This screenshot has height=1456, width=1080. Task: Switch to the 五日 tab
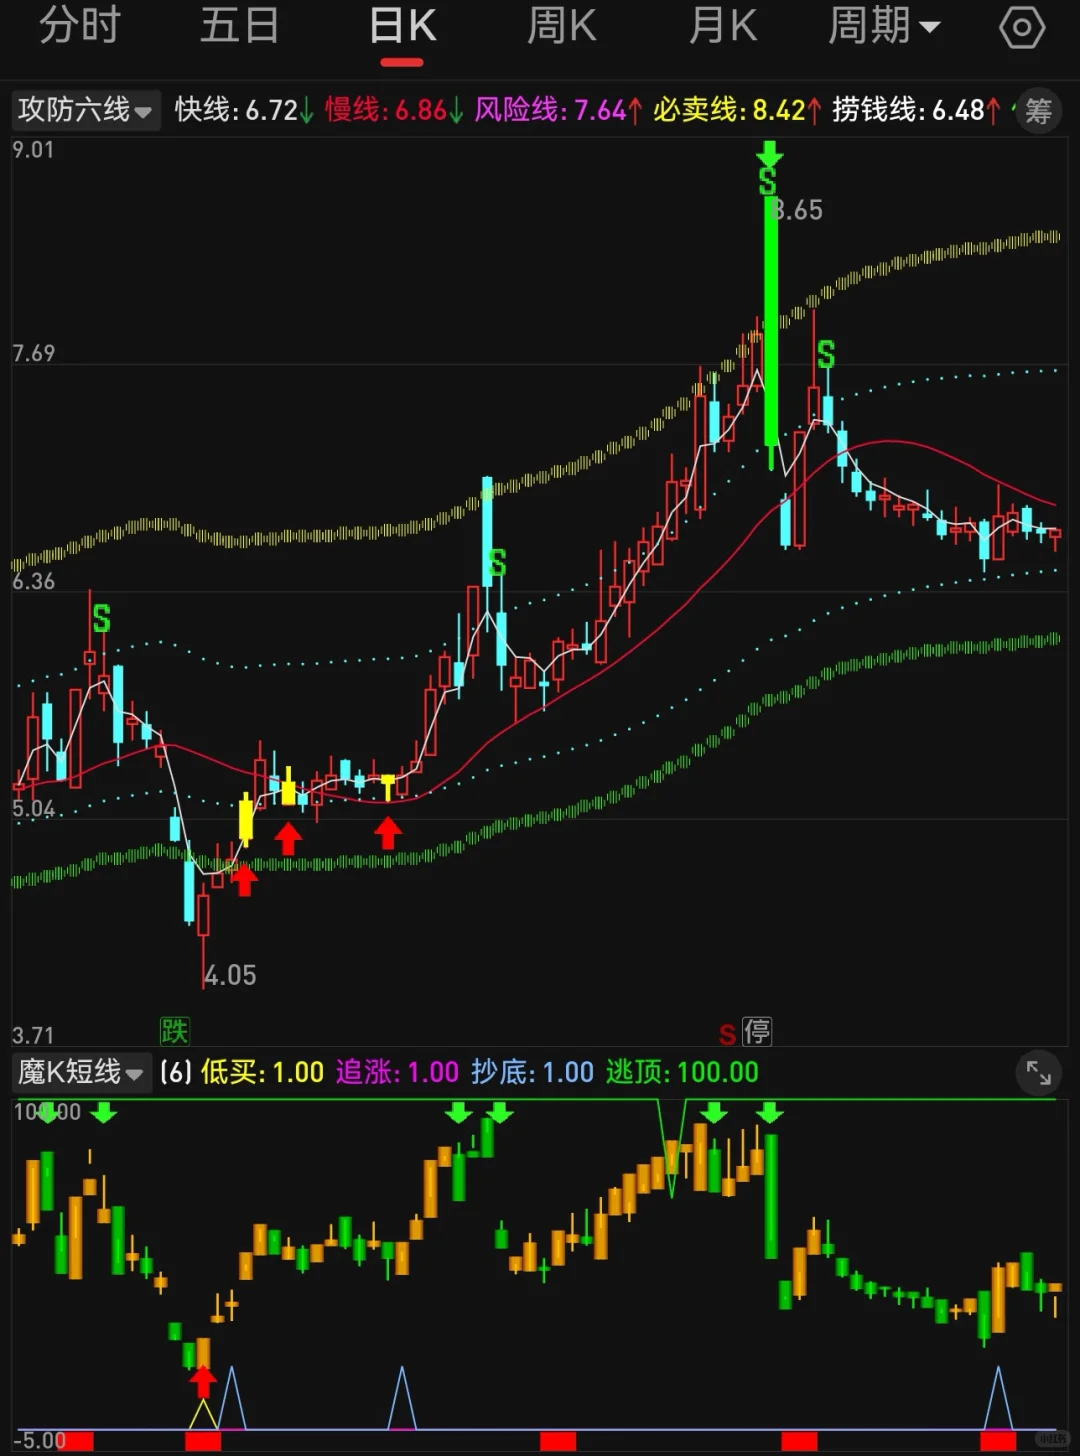pos(240,26)
